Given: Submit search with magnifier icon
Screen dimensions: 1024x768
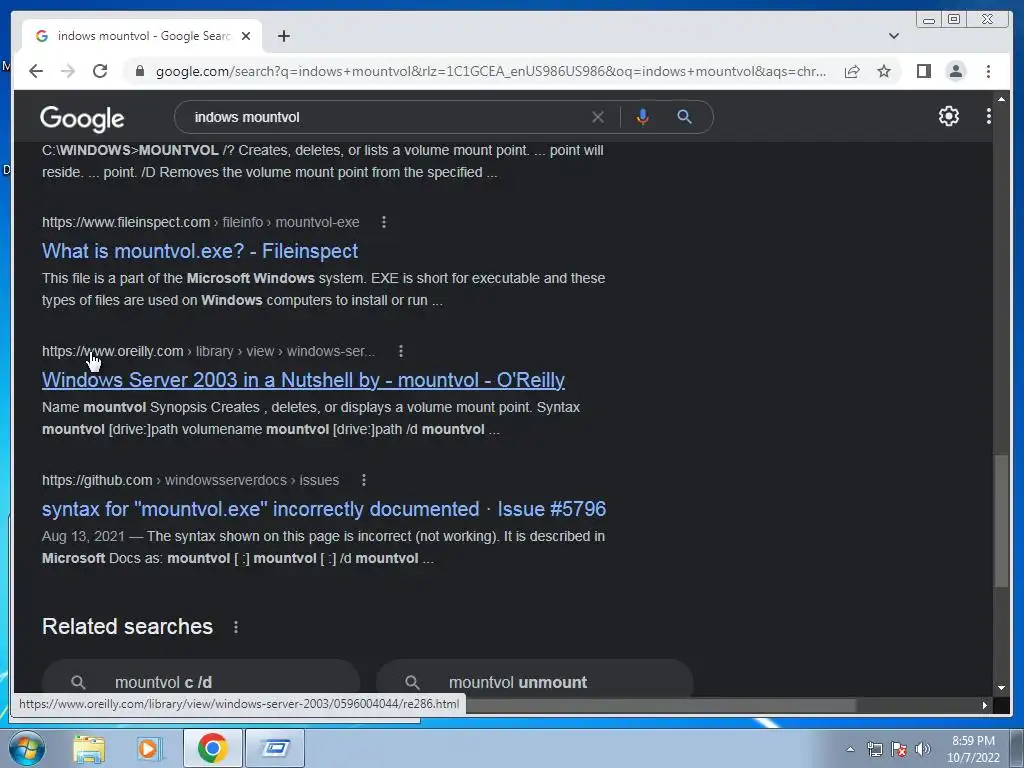Looking at the screenshot, I should coord(684,117).
